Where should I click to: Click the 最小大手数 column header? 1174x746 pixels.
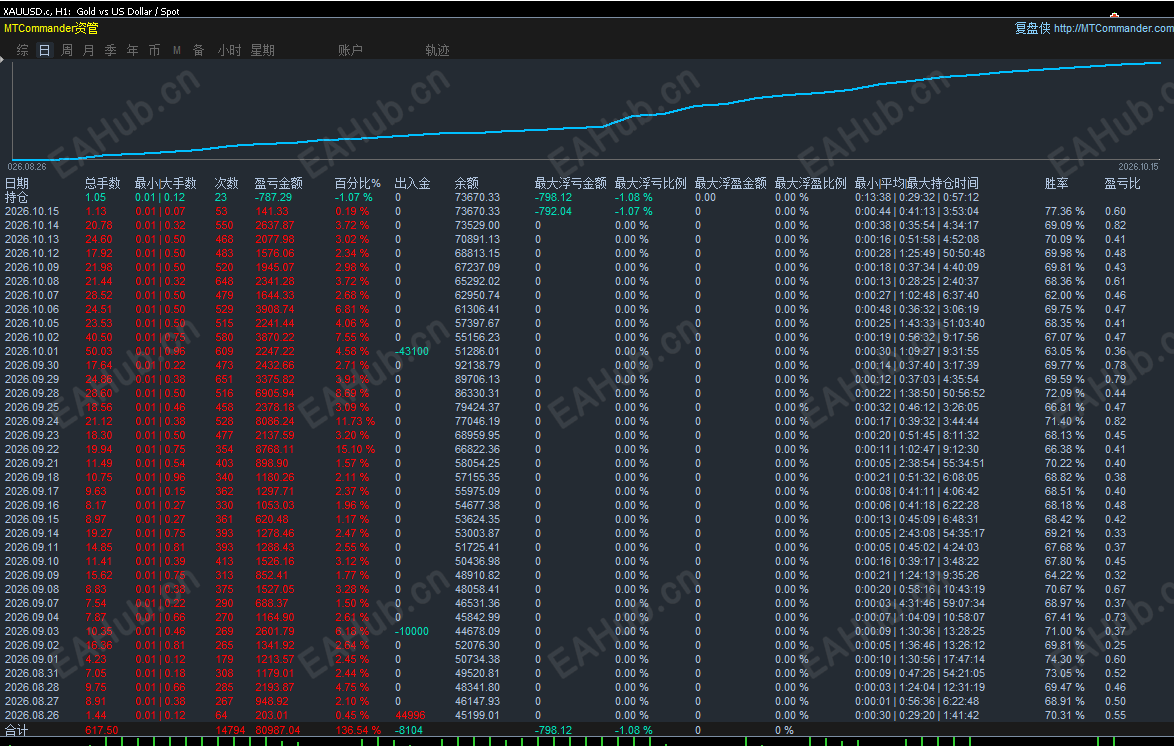pos(165,183)
